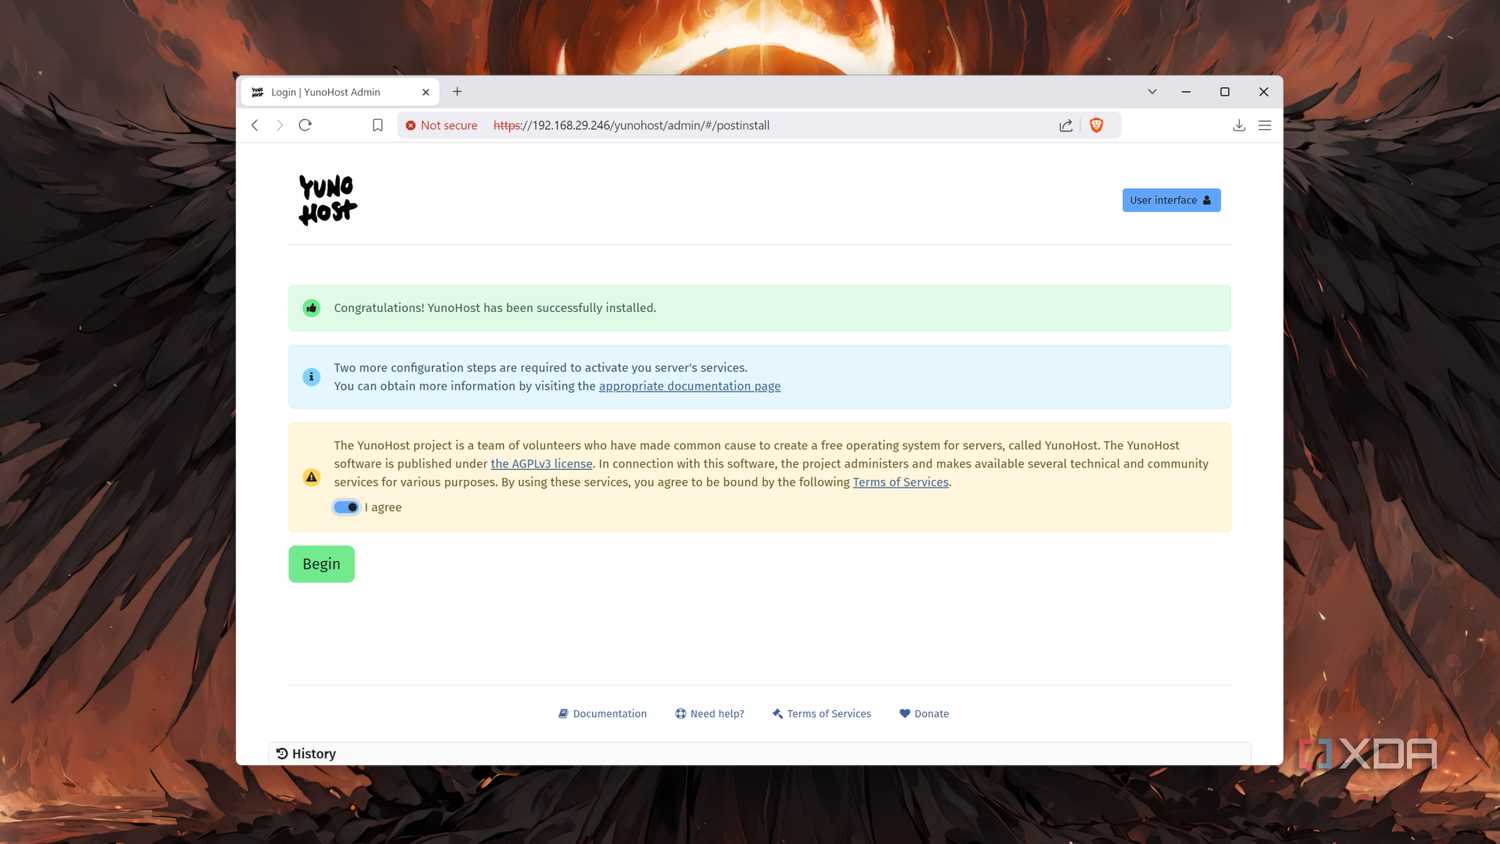The height and width of the screenshot is (844, 1500).
Task: Open the appropriate documentation page link
Action: coord(690,386)
